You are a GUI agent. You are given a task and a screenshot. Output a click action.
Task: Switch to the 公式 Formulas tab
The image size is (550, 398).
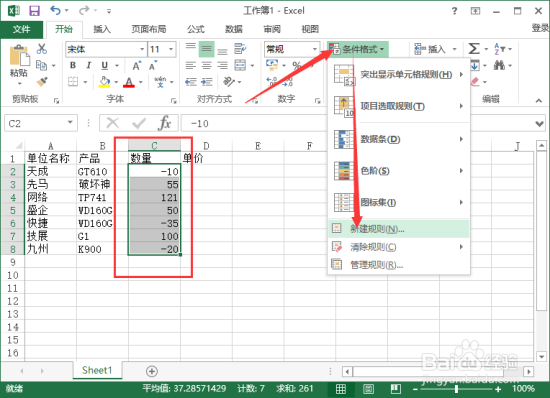[195, 29]
